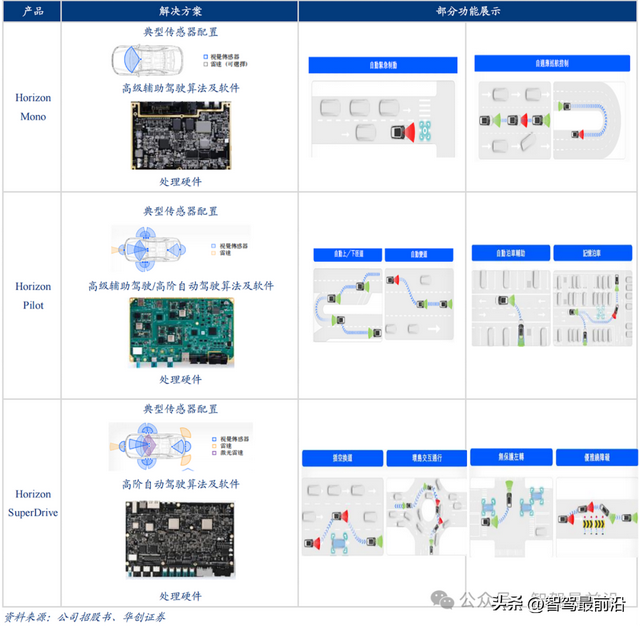This screenshot has height=626, width=640.
Task: Click orange 雷达 legend square in Pilot row
Action: click(x=213, y=253)
